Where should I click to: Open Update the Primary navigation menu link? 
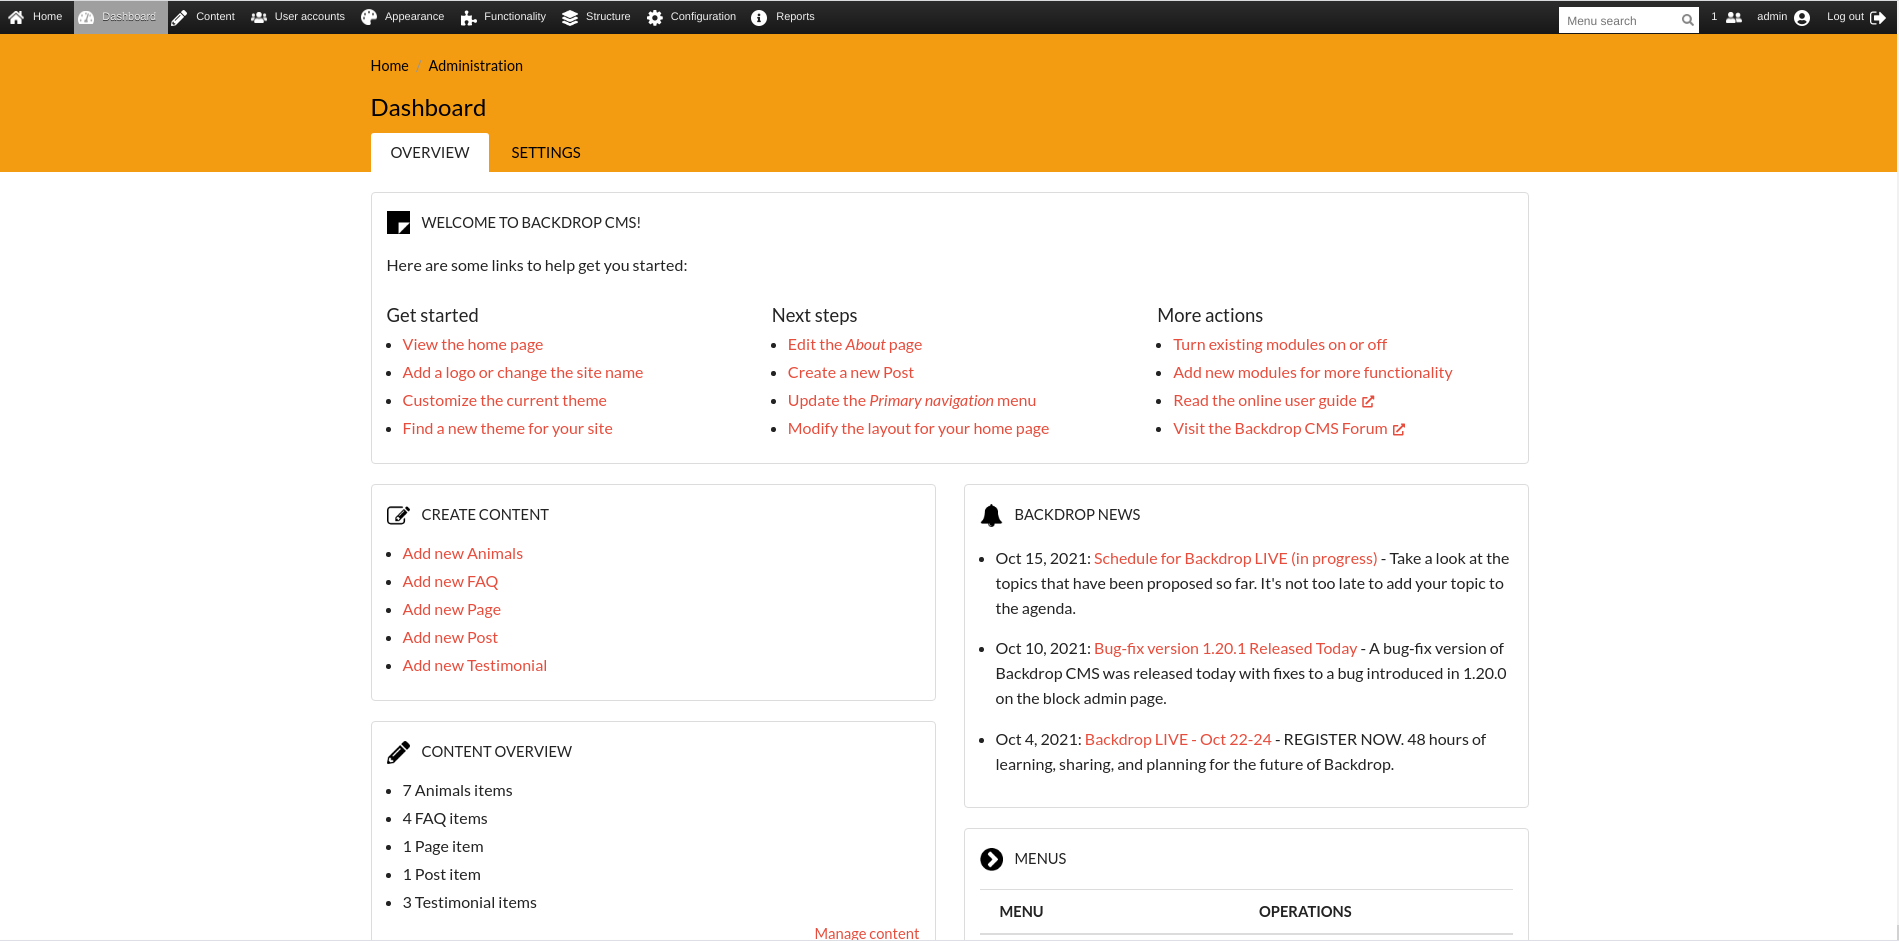(912, 400)
